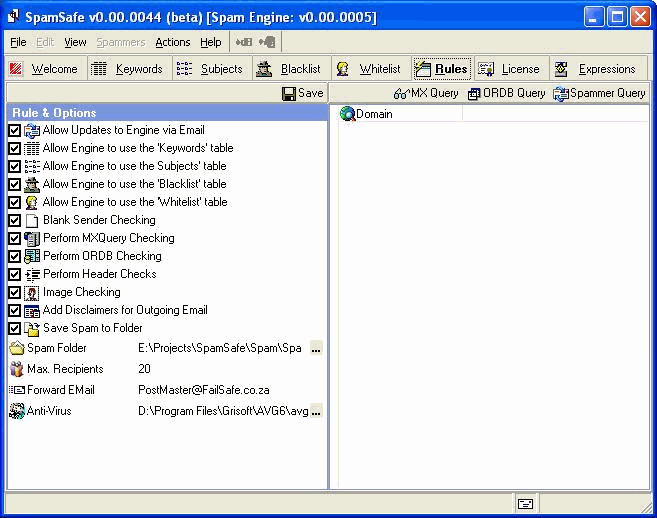Run an ORDB Query

point(506,93)
